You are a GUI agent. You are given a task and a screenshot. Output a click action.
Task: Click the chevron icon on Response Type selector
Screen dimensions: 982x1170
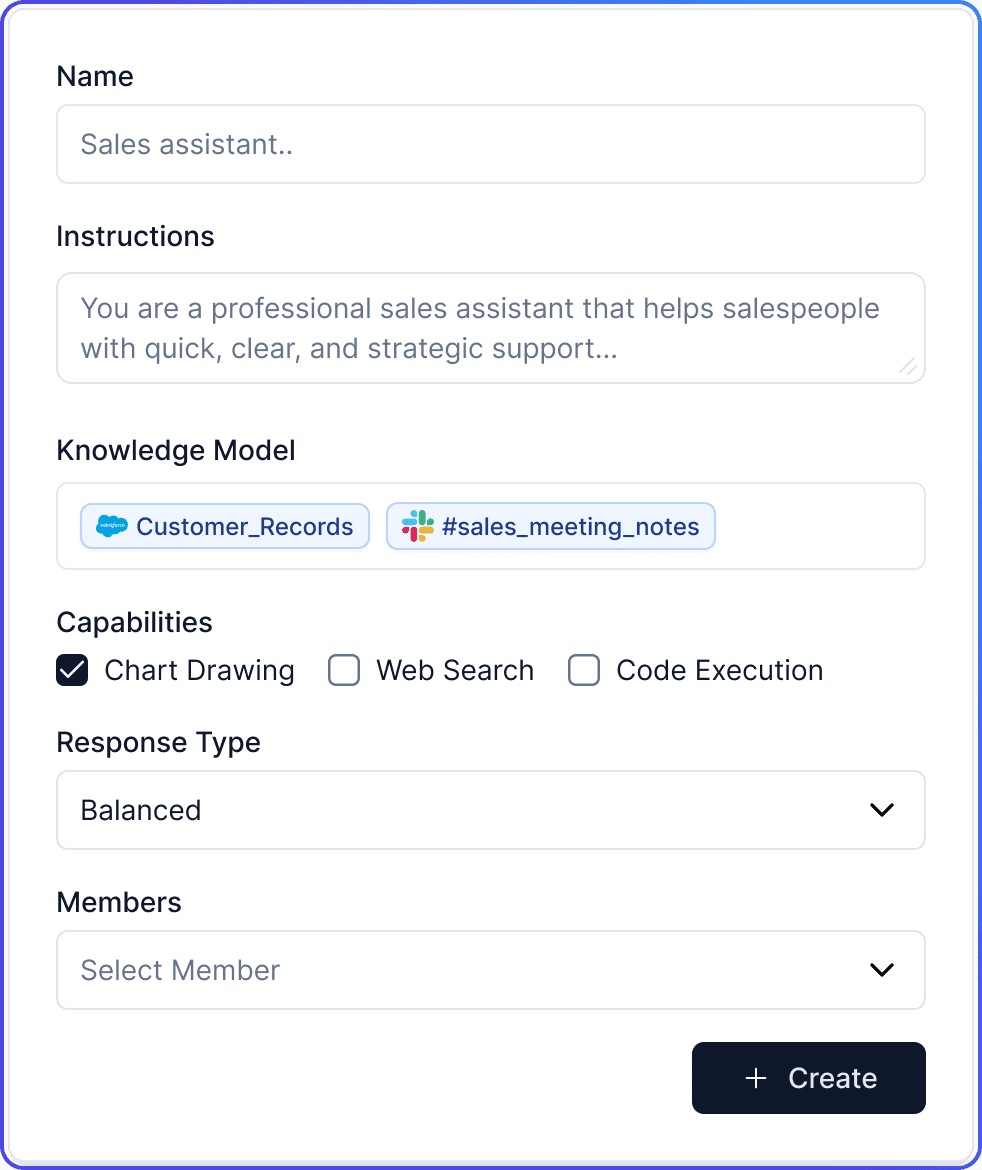click(x=883, y=810)
